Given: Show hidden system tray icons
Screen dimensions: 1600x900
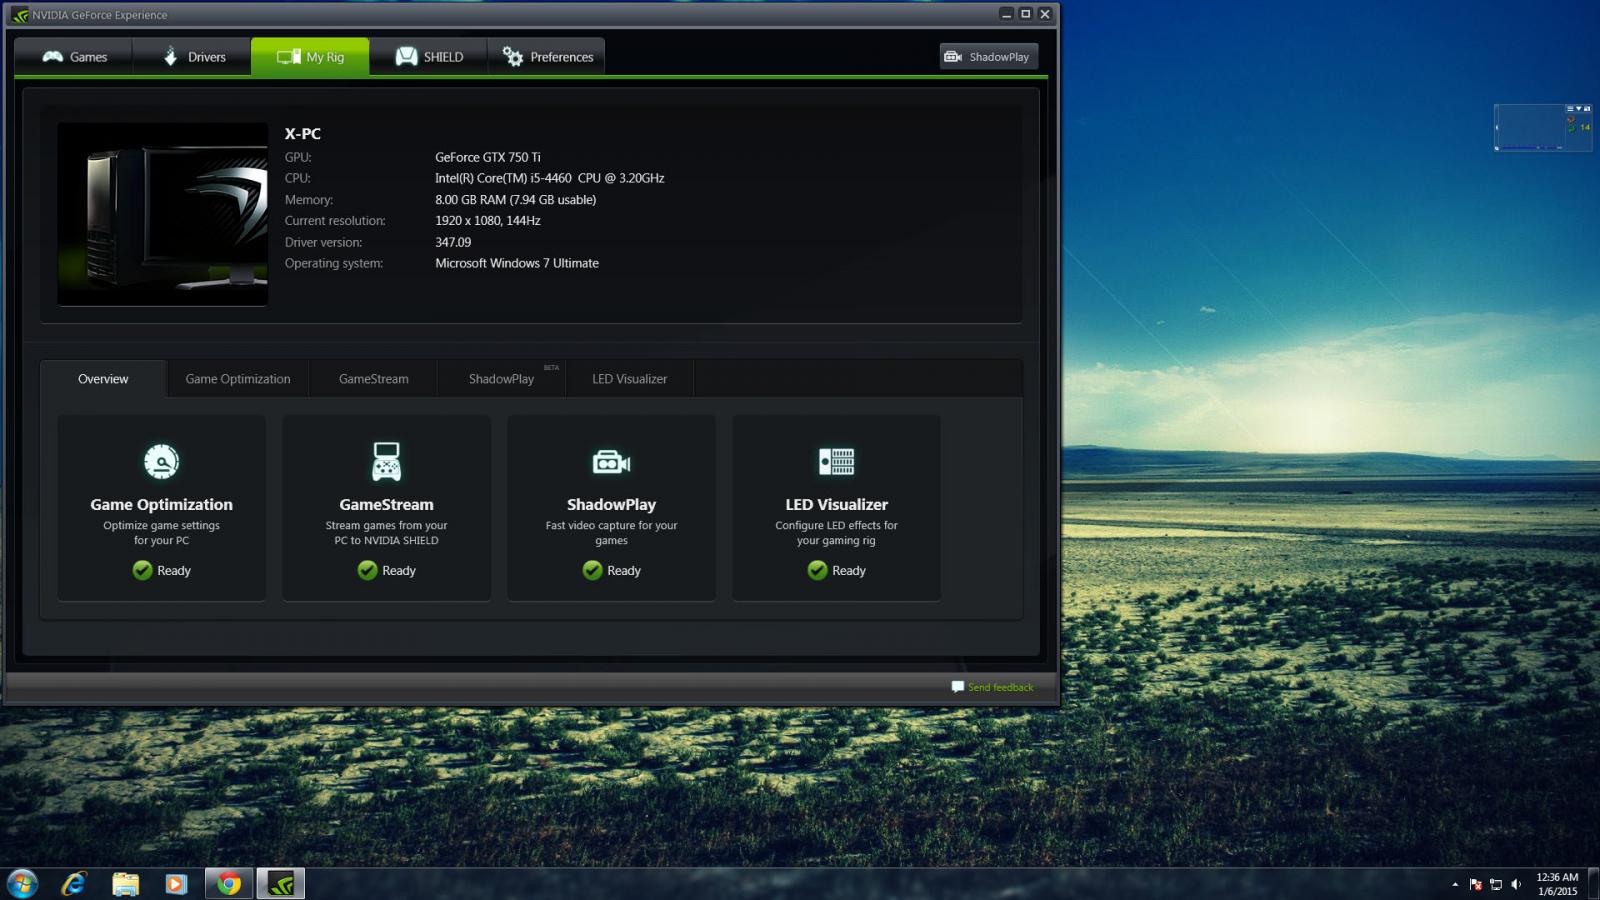Looking at the screenshot, I should pos(1455,884).
